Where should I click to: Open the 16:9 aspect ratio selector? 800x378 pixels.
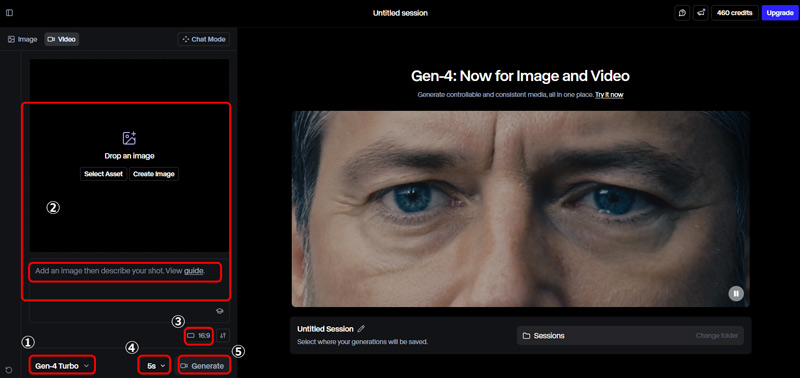198,336
